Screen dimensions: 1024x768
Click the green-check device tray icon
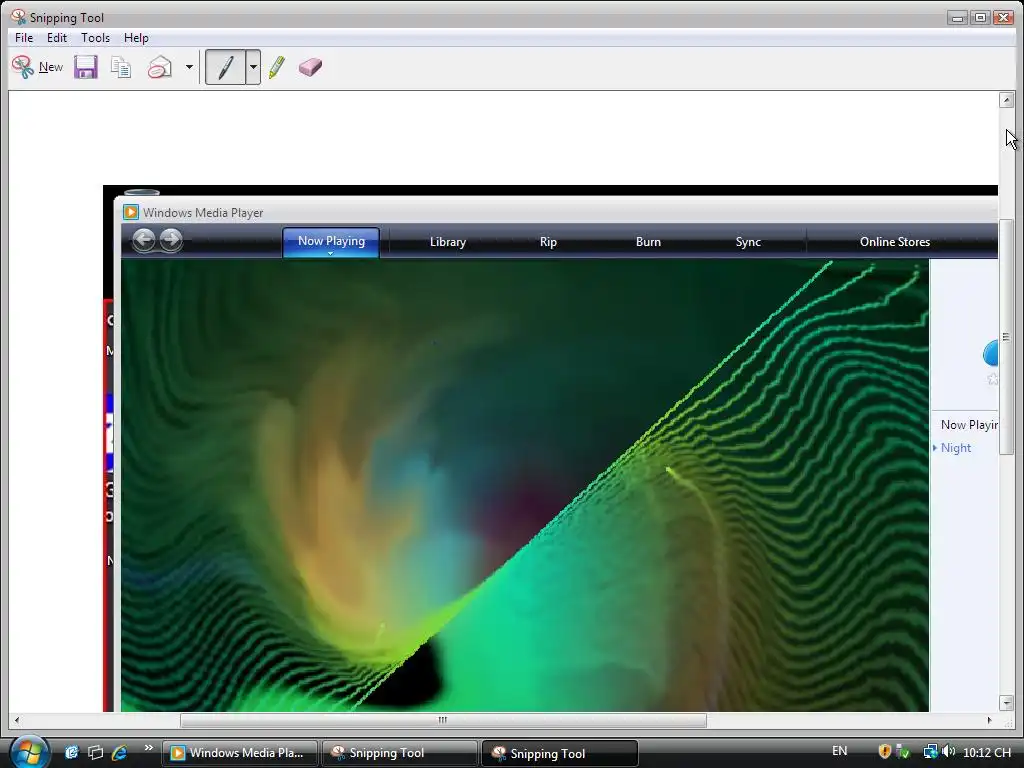pyautogui.click(x=903, y=752)
